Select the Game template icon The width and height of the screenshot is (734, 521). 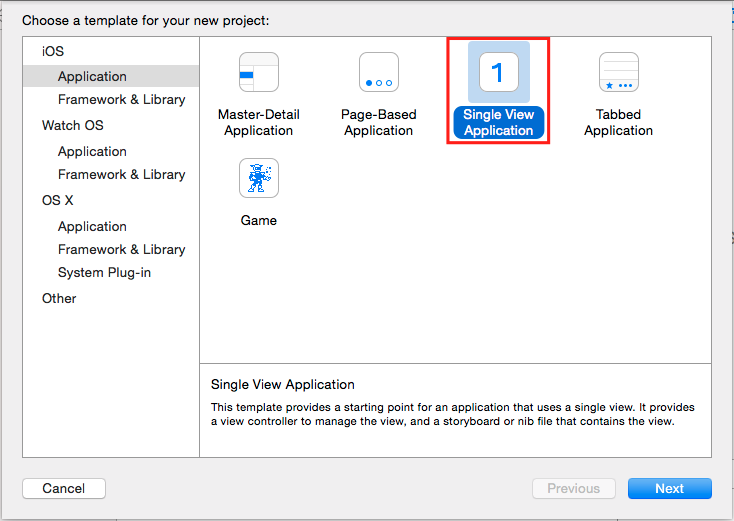tap(259, 178)
